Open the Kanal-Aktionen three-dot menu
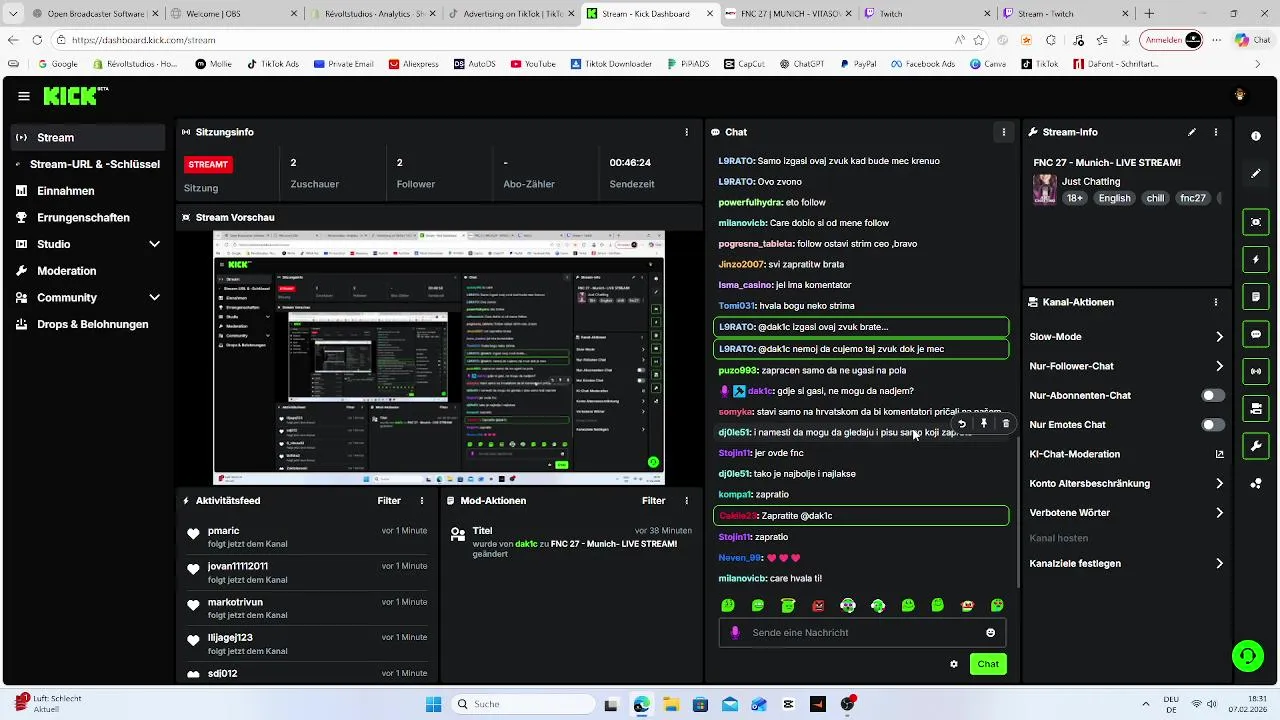The image size is (1280, 720). pyautogui.click(x=1216, y=302)
